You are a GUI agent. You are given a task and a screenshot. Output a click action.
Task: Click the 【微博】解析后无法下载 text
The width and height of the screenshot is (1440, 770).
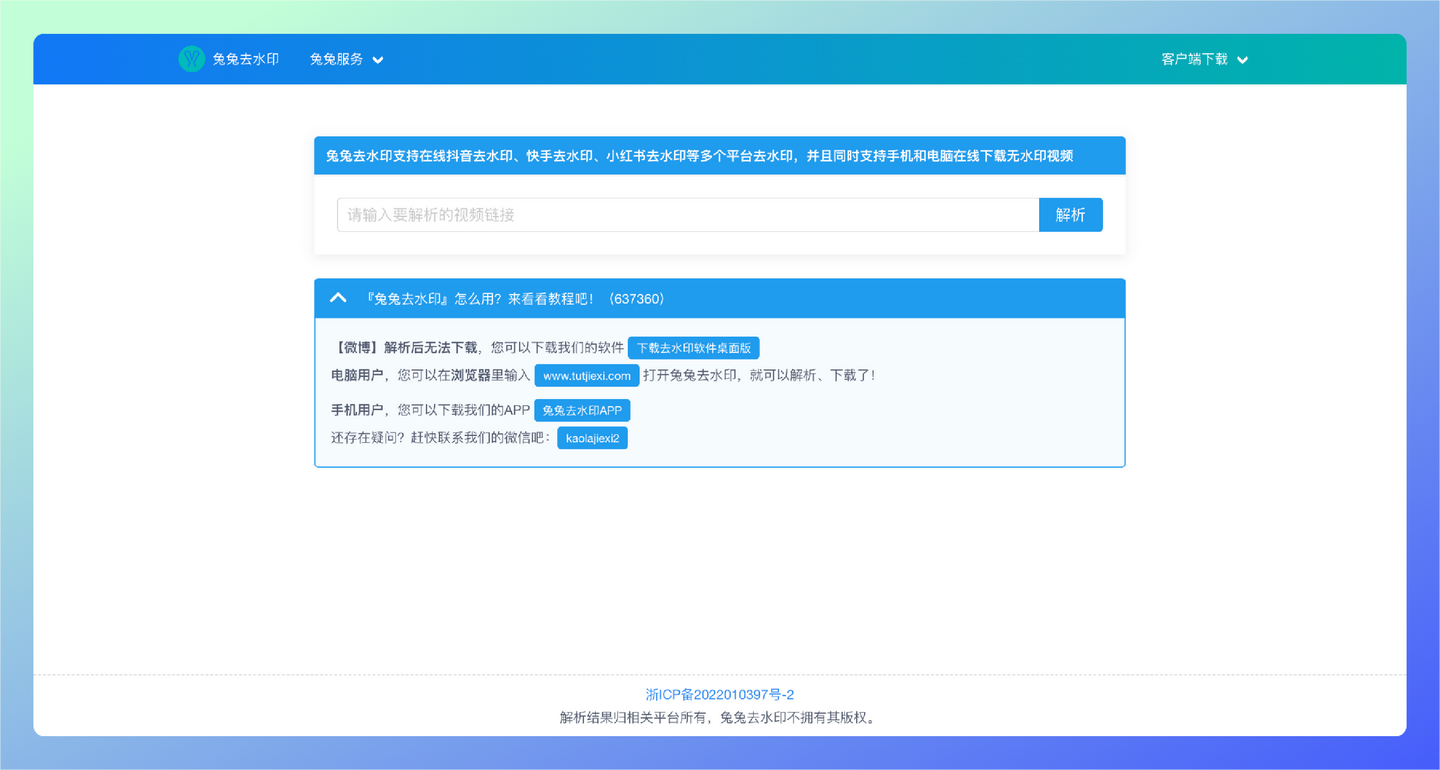tap(404, 348)
